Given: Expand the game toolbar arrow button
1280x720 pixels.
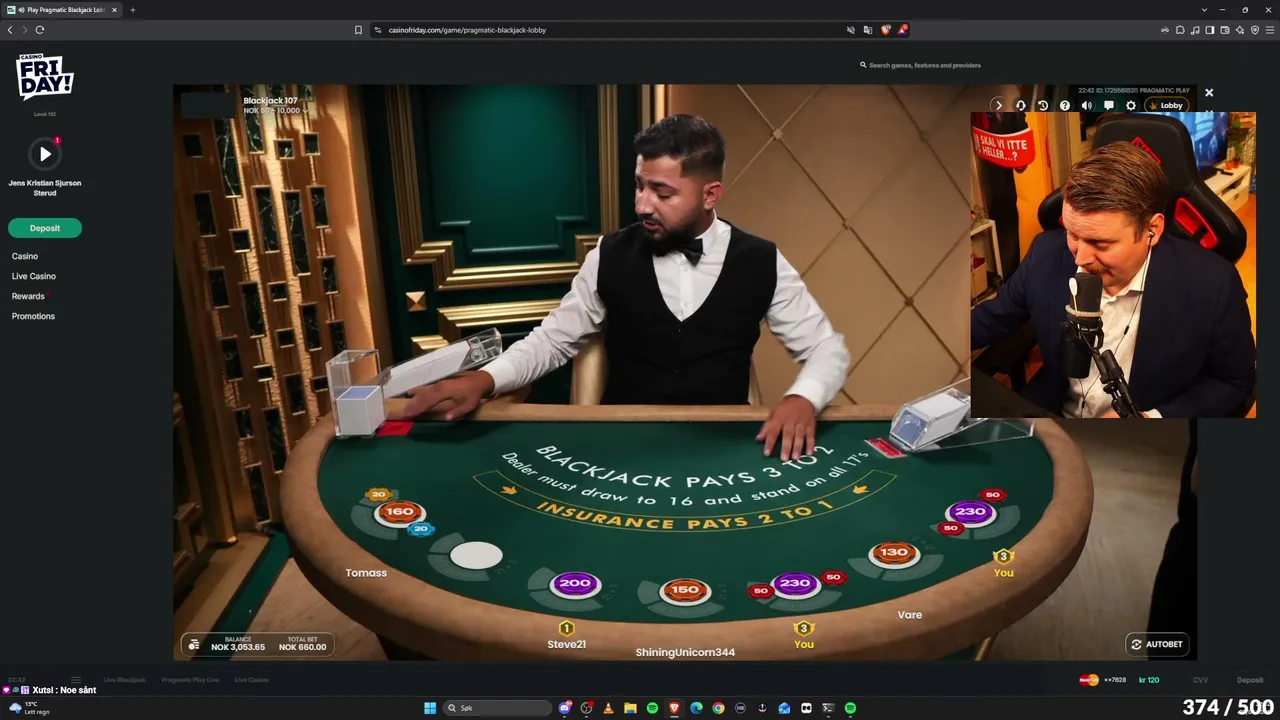Looking at the screenshot, I should (x=998, y=105).
